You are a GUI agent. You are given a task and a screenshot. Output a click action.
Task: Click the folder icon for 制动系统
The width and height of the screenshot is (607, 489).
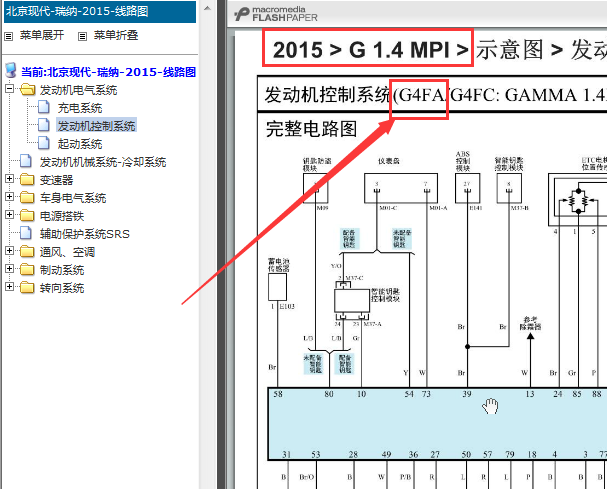(27, 269)
